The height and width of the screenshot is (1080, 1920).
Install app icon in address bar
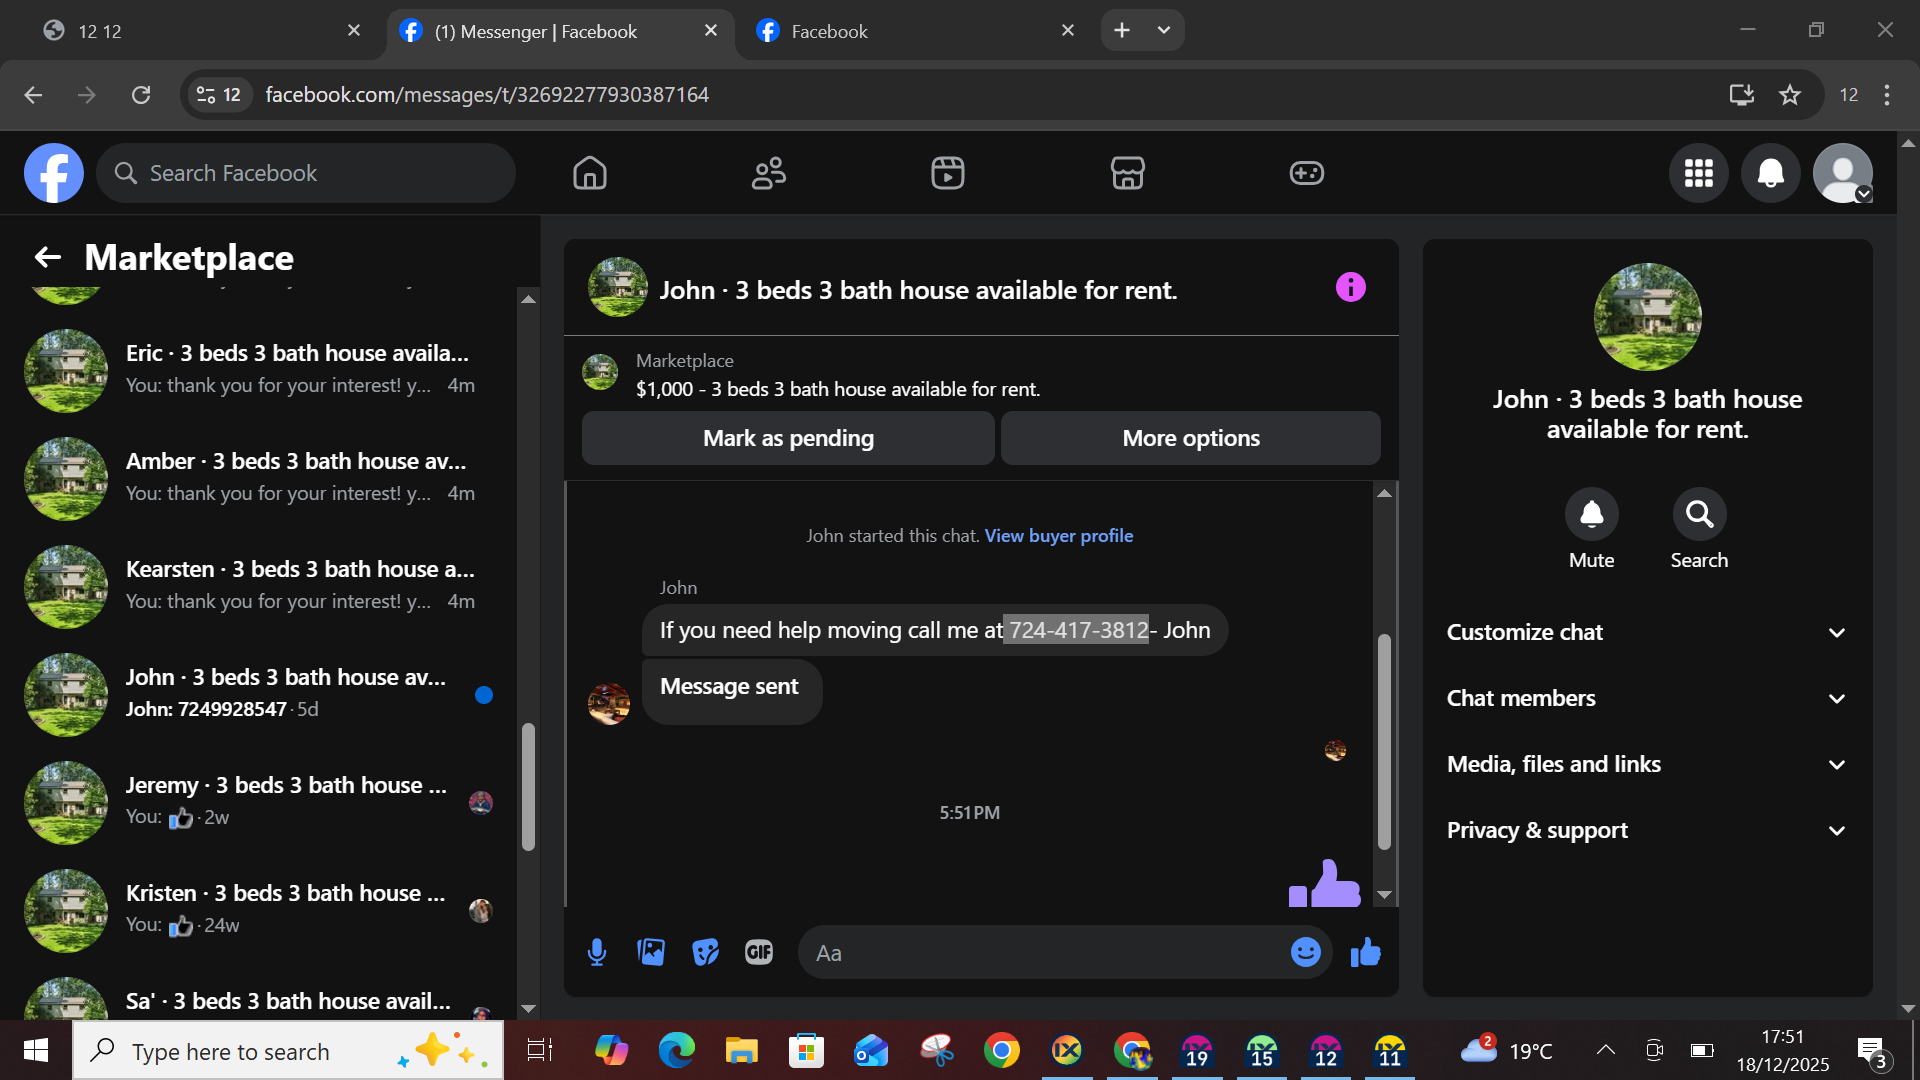coord(1742,95)
